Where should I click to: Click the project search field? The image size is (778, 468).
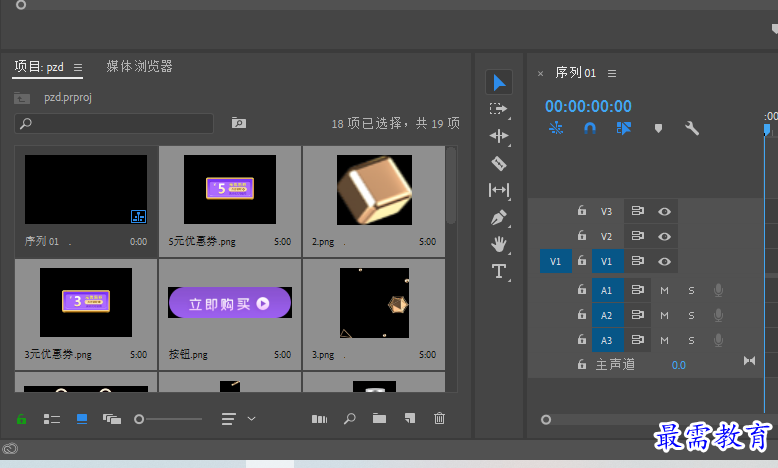[x=114, y=123]
